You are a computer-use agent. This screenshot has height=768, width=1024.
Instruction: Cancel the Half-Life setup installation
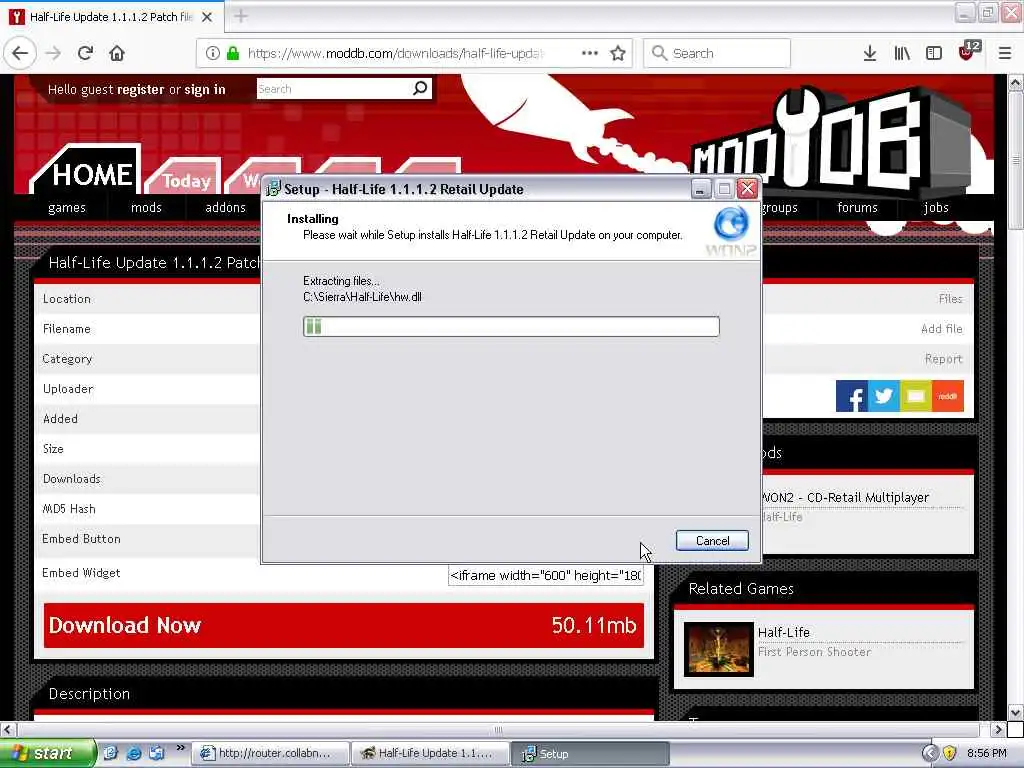[x=712, y=541]
